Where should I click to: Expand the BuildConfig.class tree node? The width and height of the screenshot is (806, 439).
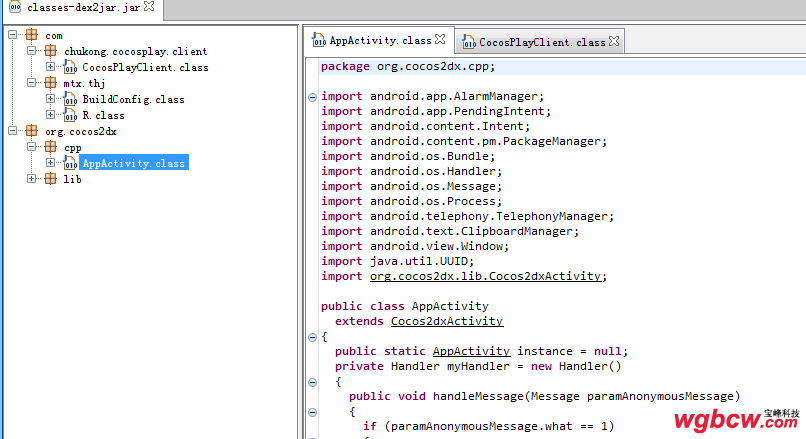[x=50, y=100]
